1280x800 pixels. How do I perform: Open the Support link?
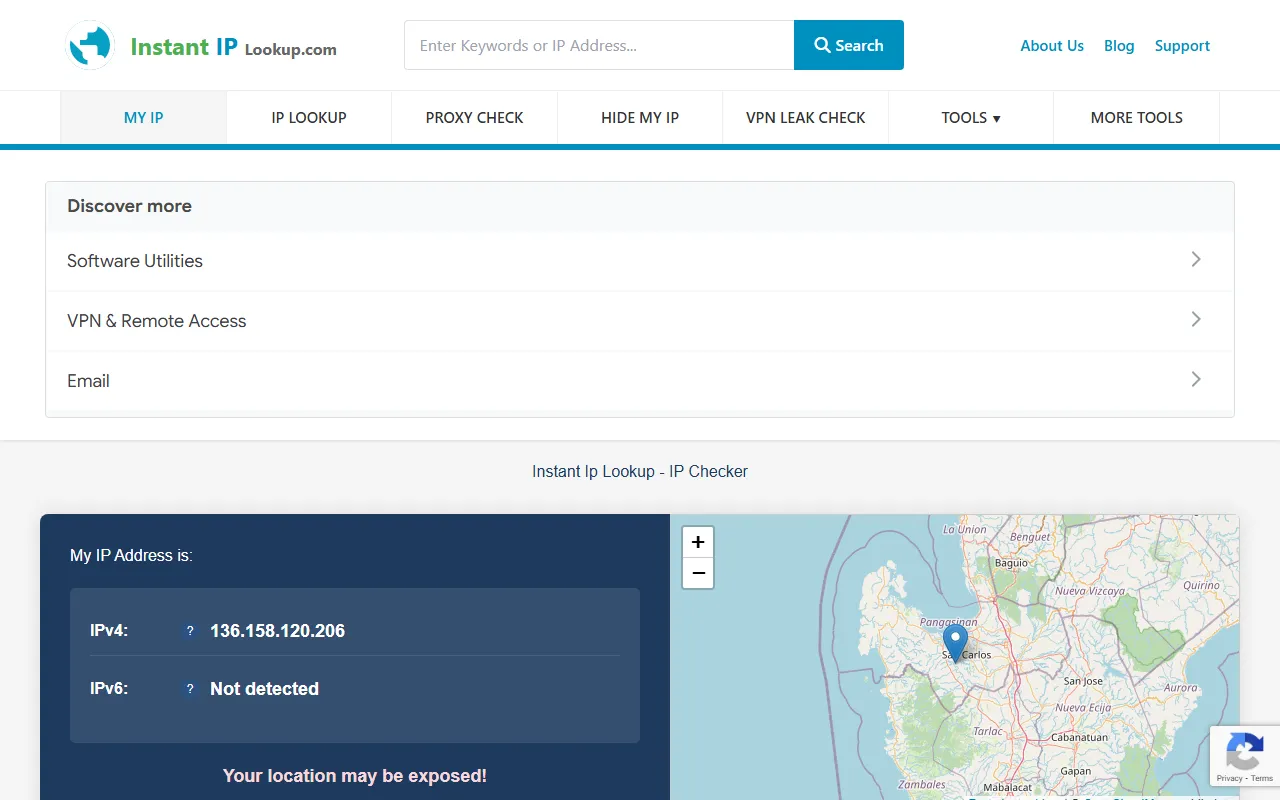pos(1182,46)
